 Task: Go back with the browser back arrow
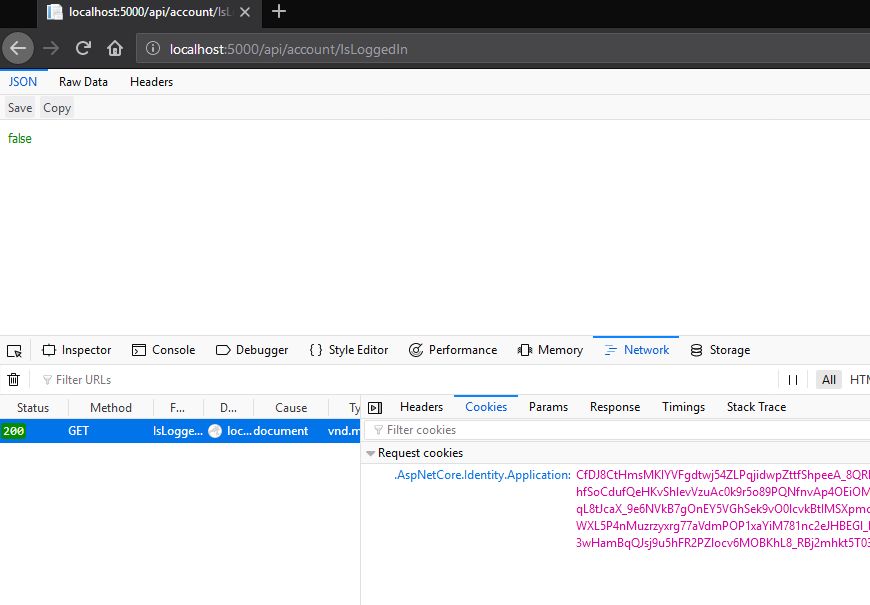[x=18, y=49]
